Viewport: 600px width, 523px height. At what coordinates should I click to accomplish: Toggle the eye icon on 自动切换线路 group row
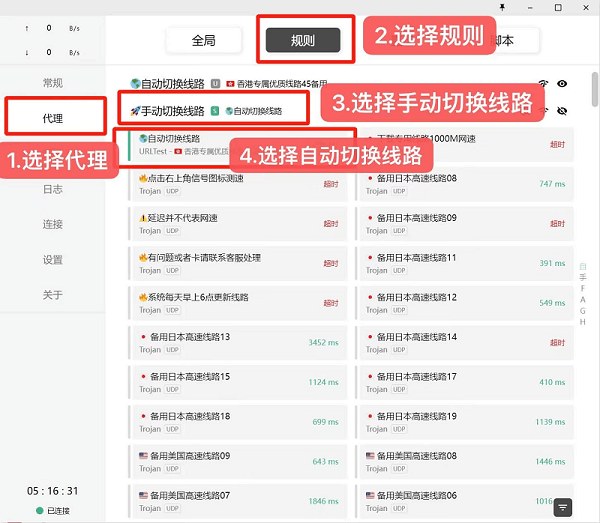[563, 84]
